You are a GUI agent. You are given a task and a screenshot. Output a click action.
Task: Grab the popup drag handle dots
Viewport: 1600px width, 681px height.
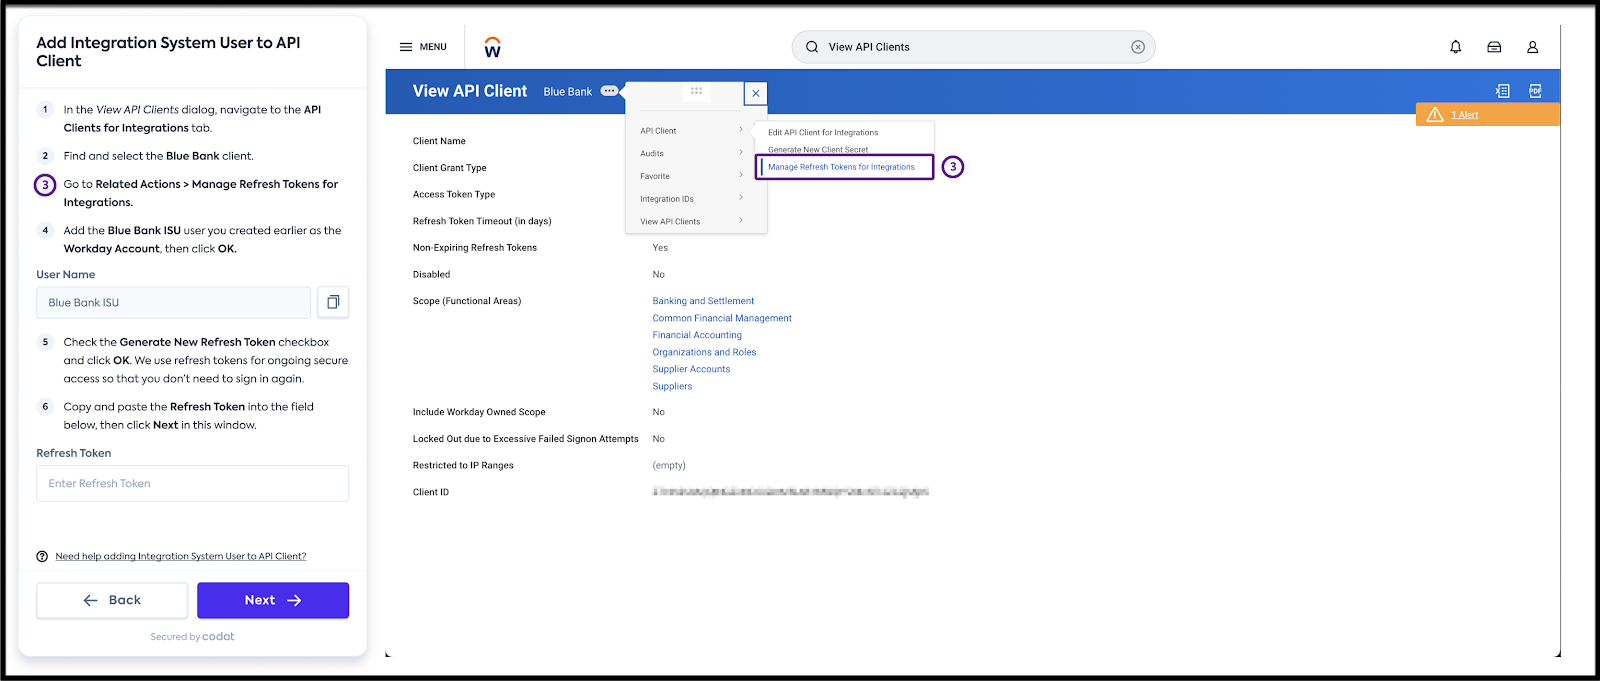pos(696,91)
